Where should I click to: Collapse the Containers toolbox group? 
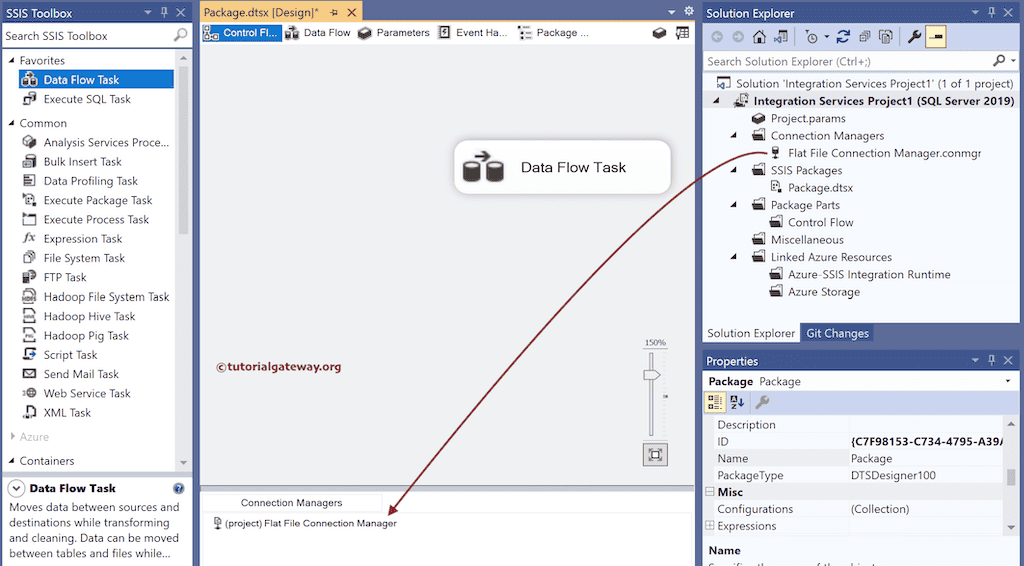(12, 461)
